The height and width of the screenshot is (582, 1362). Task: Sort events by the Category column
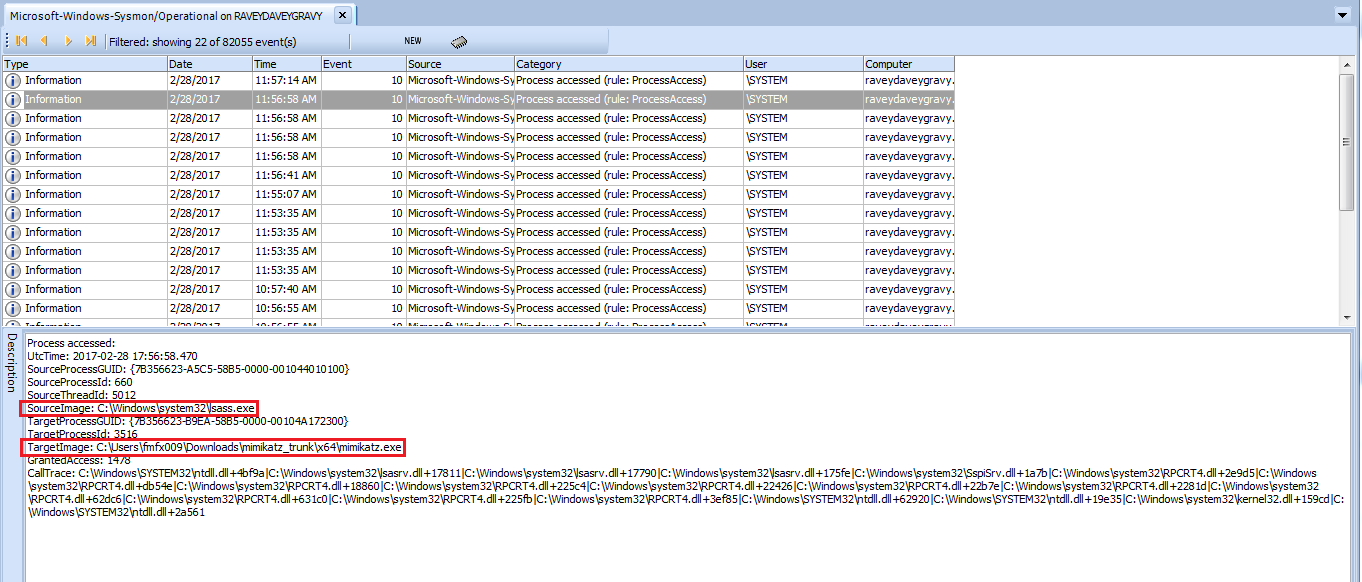(629, 64)
